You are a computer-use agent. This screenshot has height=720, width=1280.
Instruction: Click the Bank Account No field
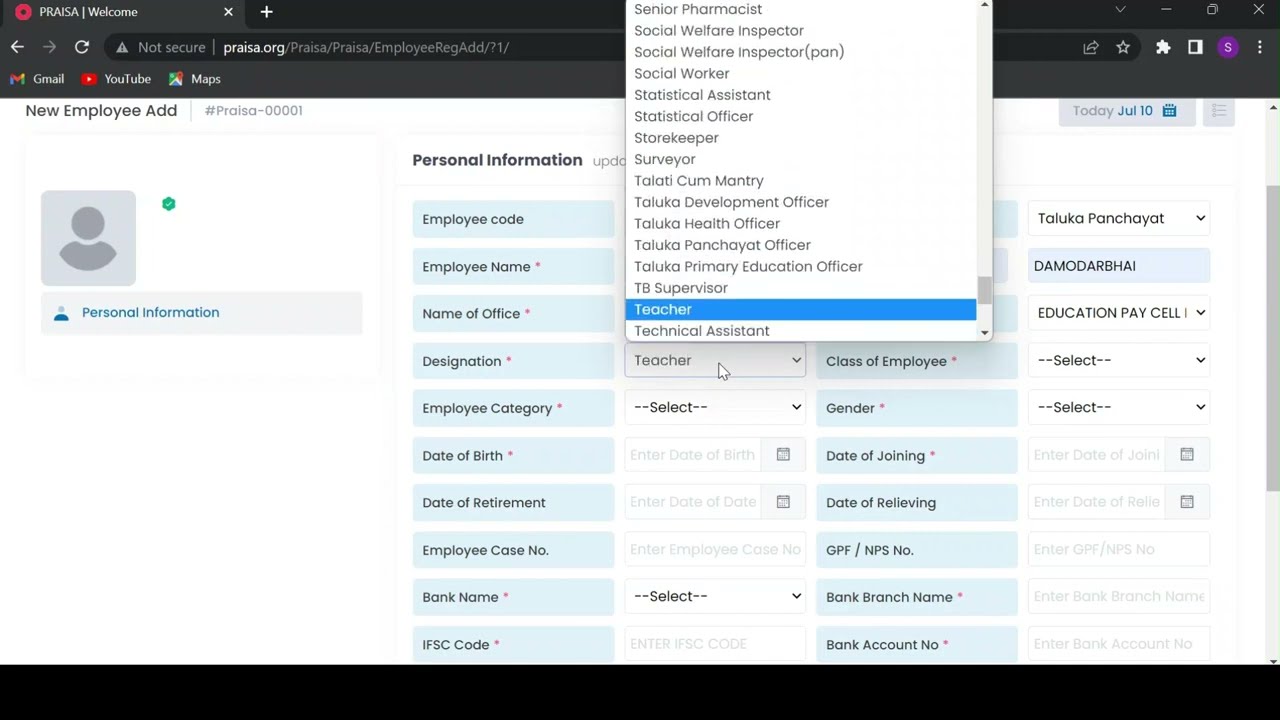click(1119, 644)
